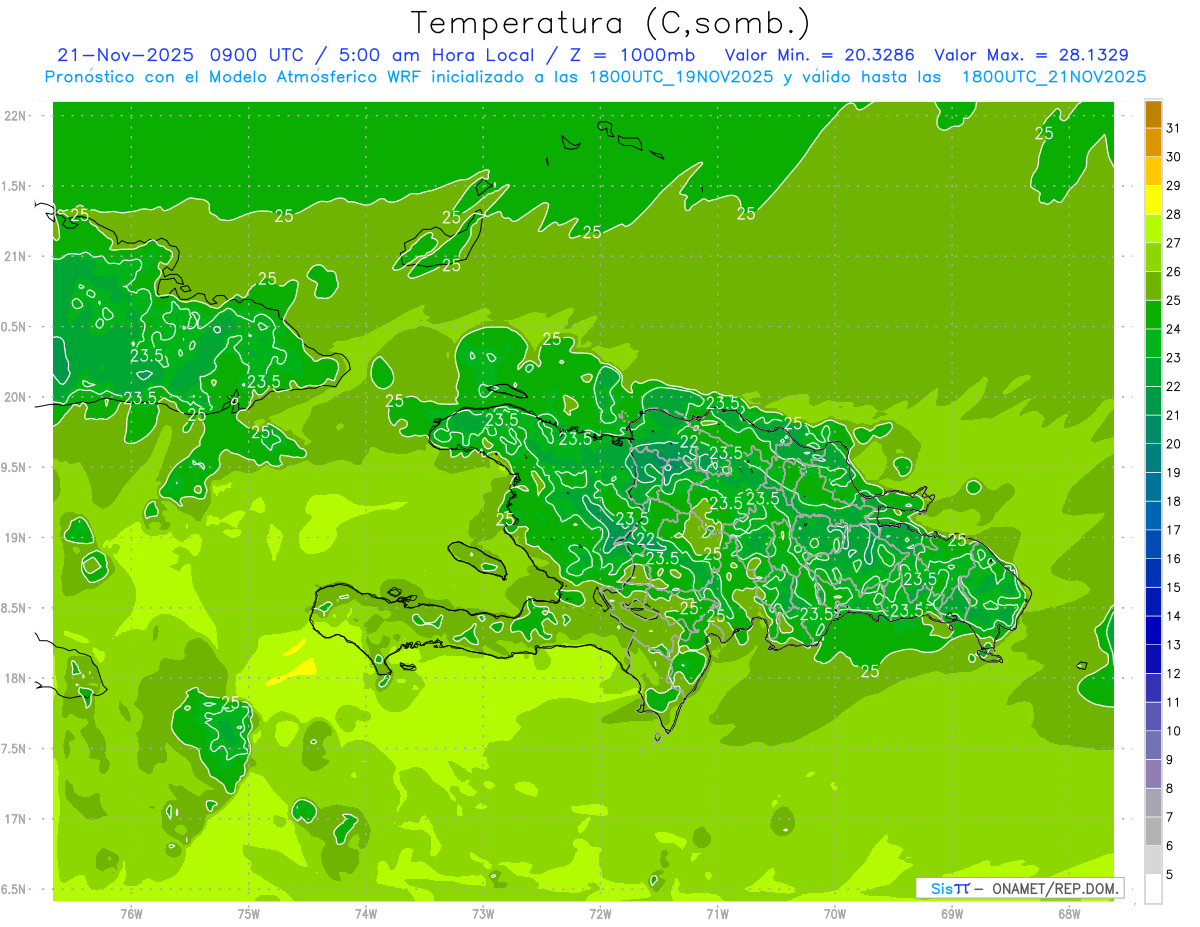
Task: Select "Valor Min. = 20.3286" text
Action: 819,55
